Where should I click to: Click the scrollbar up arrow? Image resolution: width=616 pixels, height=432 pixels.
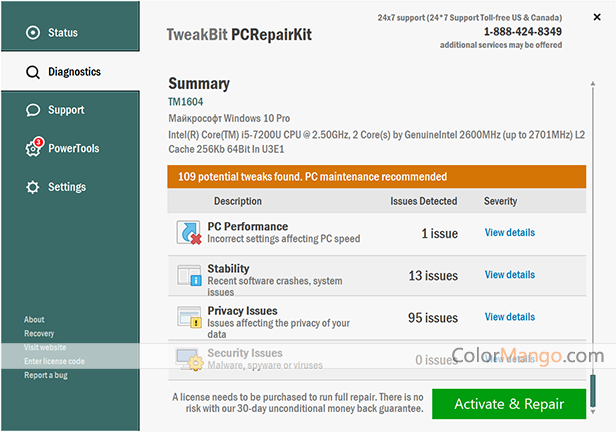click(593, 83)
